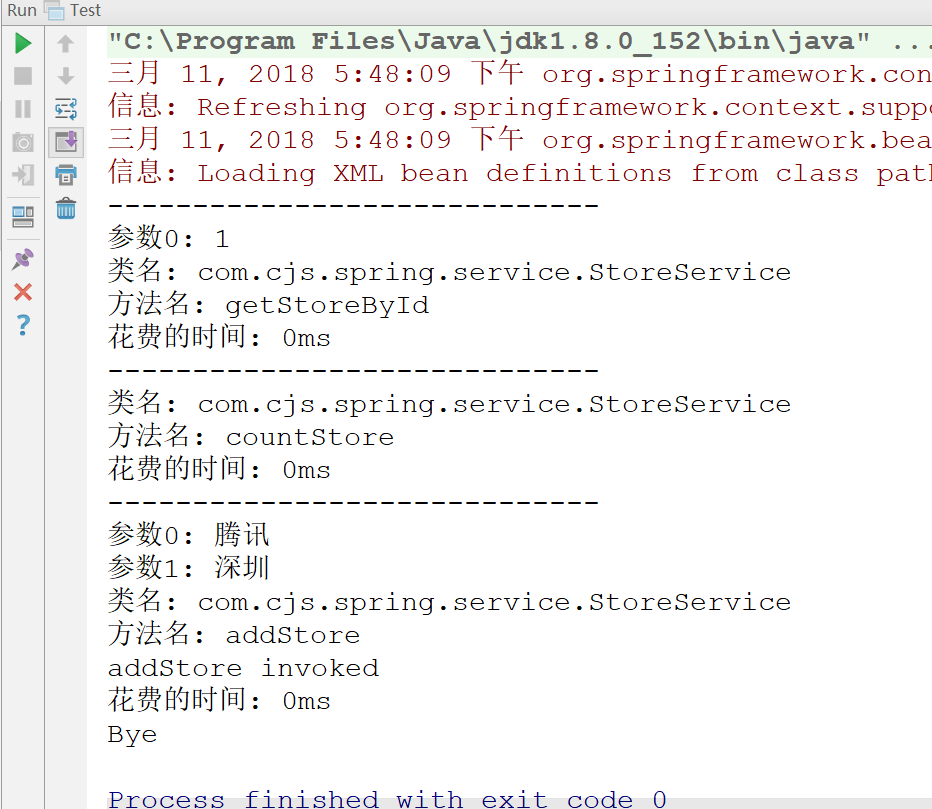Close the Run tab with red X
The width and height of the screenshot is (932, 809).
(23, 292)
